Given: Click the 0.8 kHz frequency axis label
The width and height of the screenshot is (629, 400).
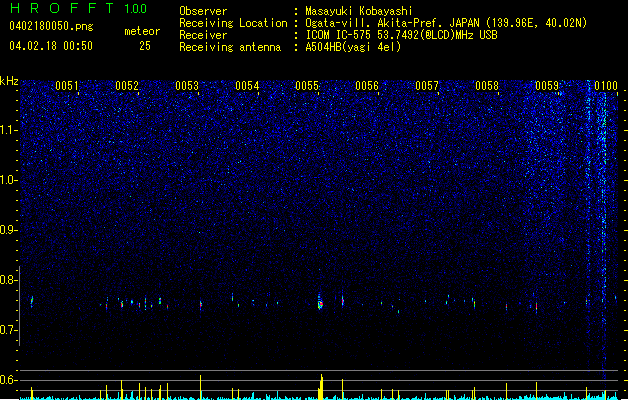Looking at the screenshot, I should (x=8, y=280).
